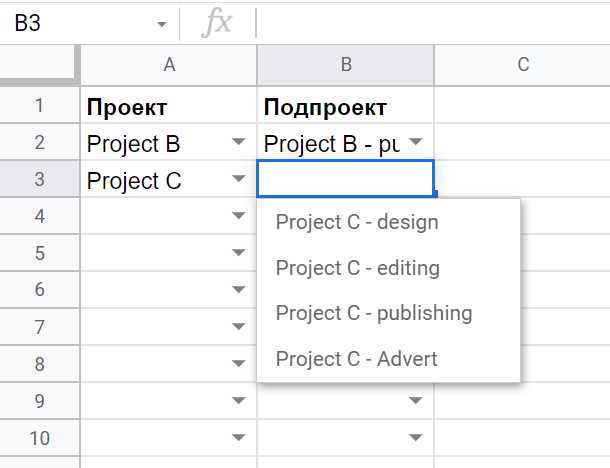Expand dropdown arrow in cell B9

coord(416,401)
